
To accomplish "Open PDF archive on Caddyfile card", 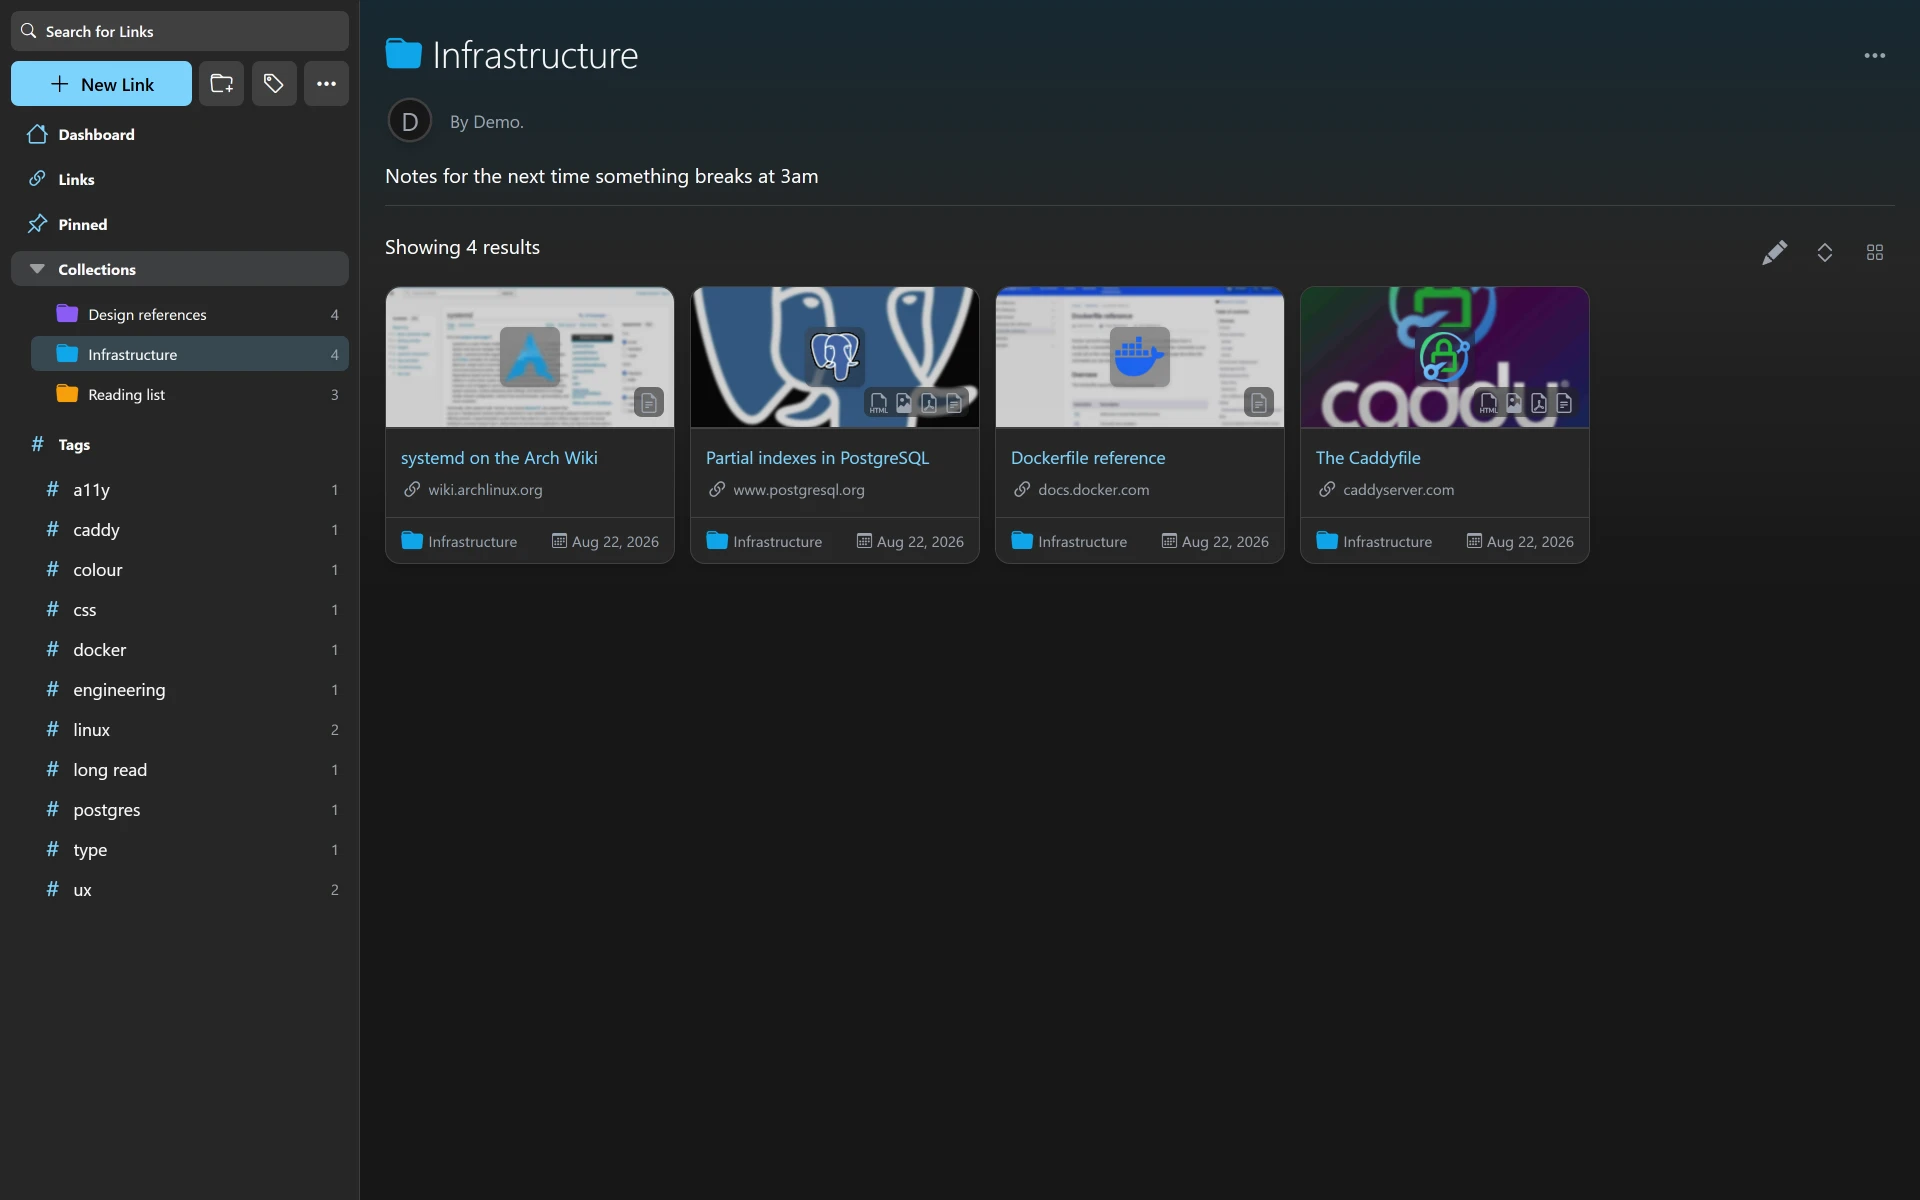I will [1539, 402].
